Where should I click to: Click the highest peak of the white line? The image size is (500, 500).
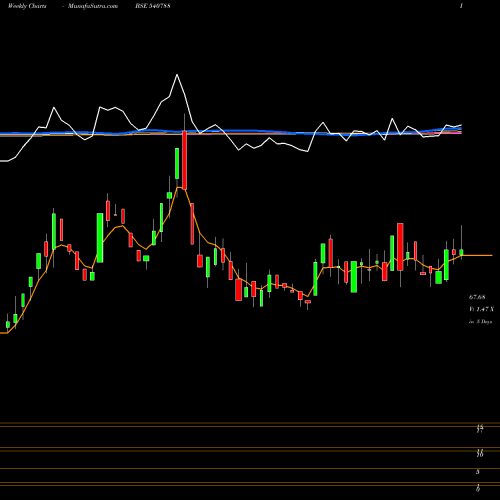tap(177, 75)
